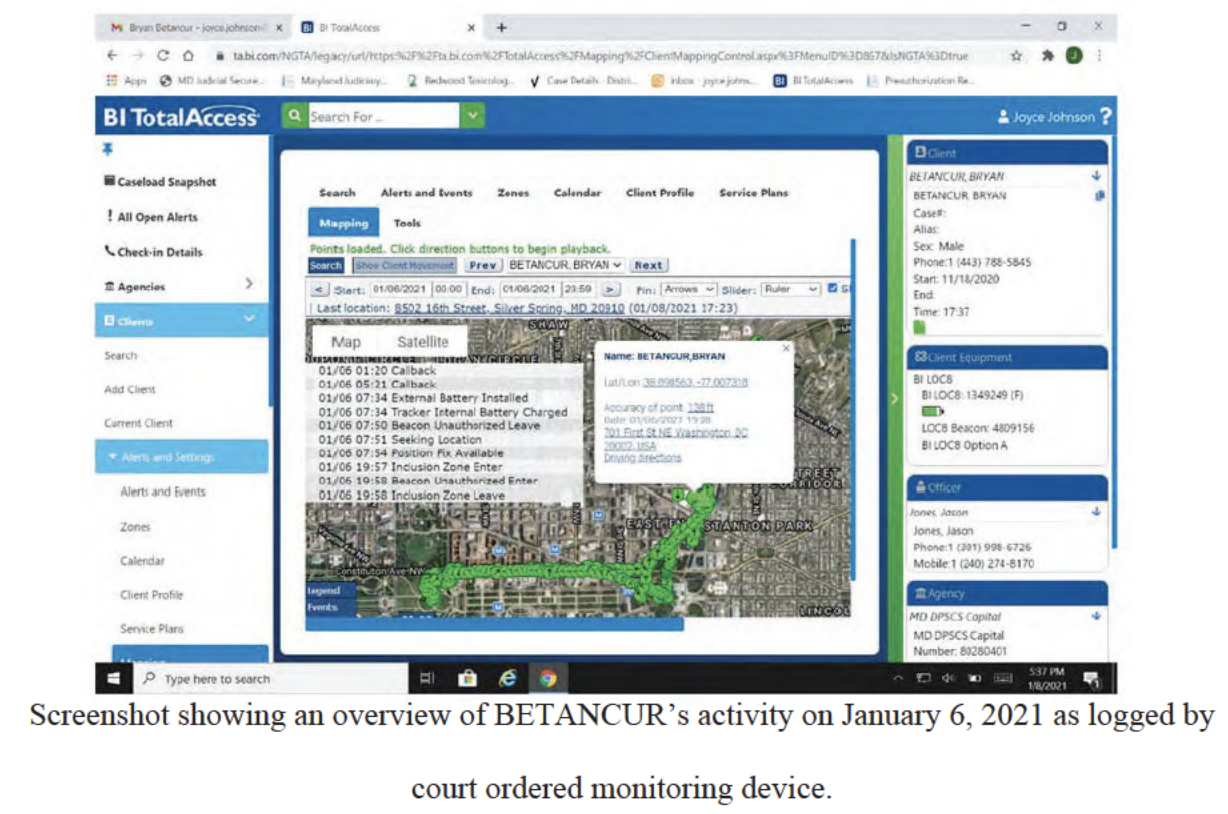Open the green dropdown next to Search For
The height and width of the screenshot is (814, 1228).
click(472, 116)
